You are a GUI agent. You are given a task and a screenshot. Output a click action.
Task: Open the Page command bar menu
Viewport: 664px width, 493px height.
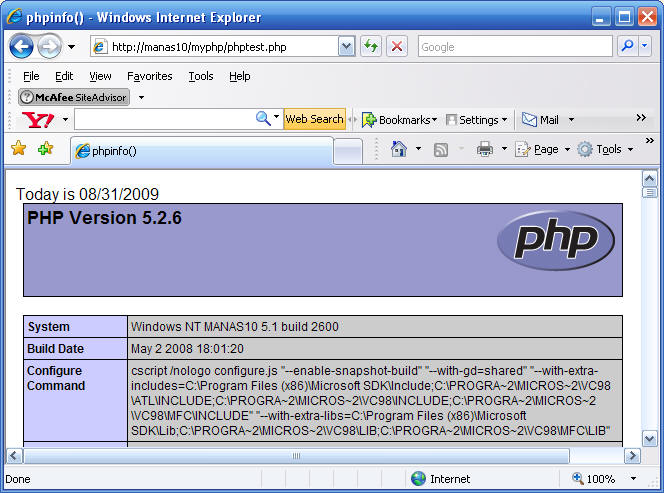pyautogui.click(x=542, y=149)
